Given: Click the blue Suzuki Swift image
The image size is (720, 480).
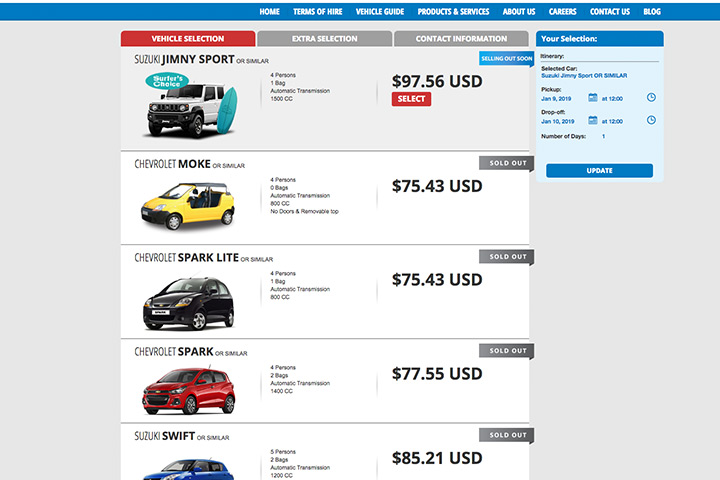Looking at the screenshot, I should click(x=189, y=469).
